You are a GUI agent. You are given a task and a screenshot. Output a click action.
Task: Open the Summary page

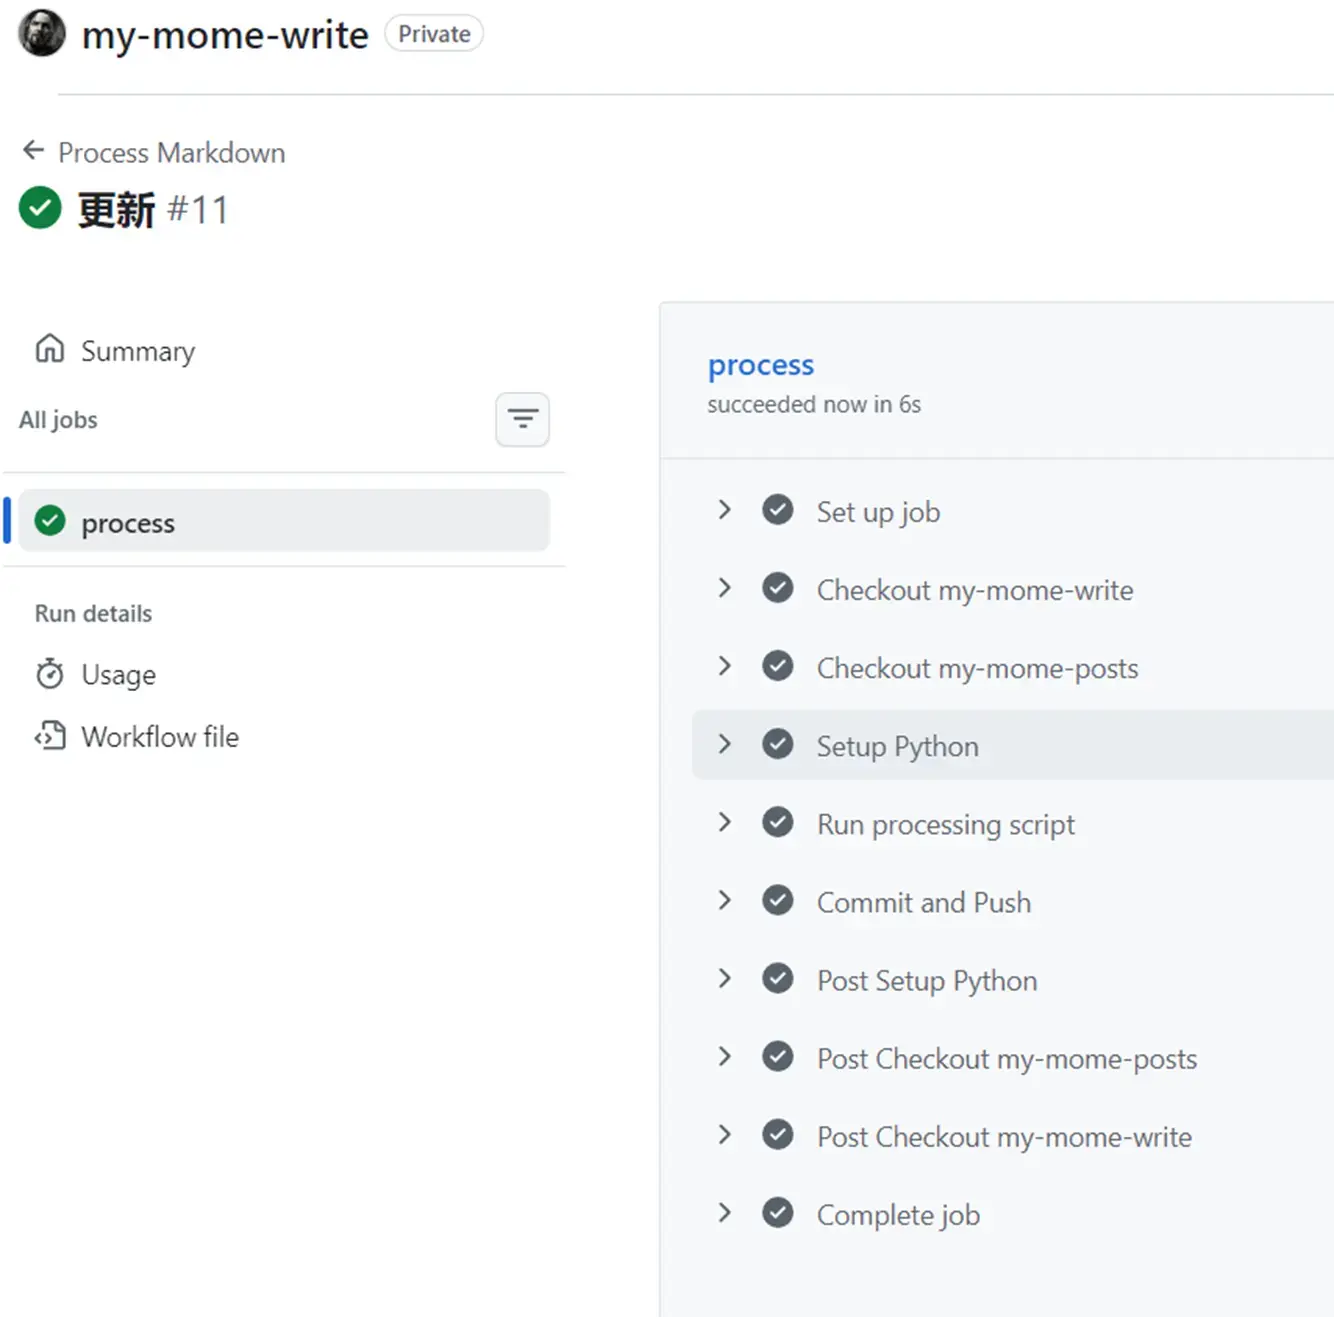coord(138,351)
